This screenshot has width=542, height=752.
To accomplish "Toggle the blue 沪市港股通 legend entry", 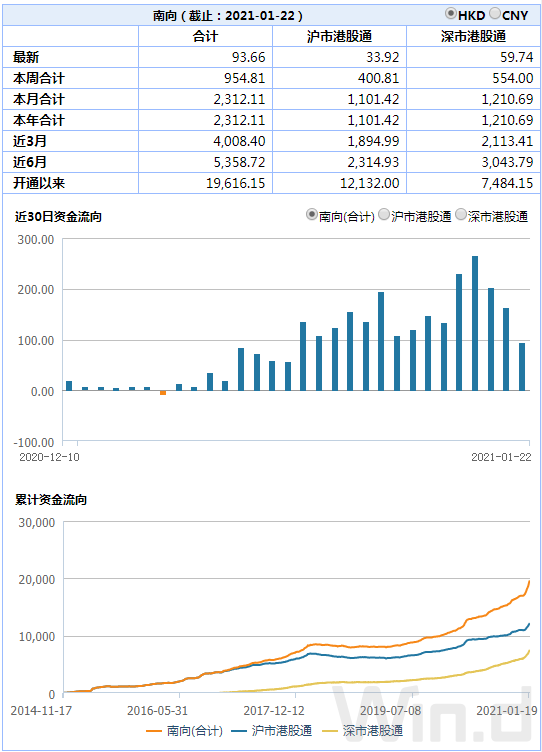I will tap(271, 731).
